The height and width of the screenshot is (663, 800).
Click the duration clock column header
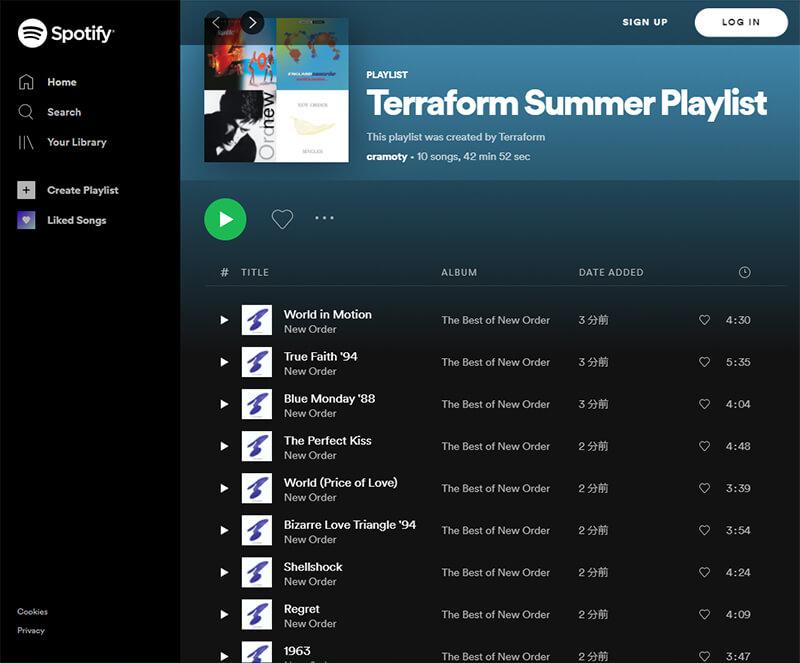point(744,272)
